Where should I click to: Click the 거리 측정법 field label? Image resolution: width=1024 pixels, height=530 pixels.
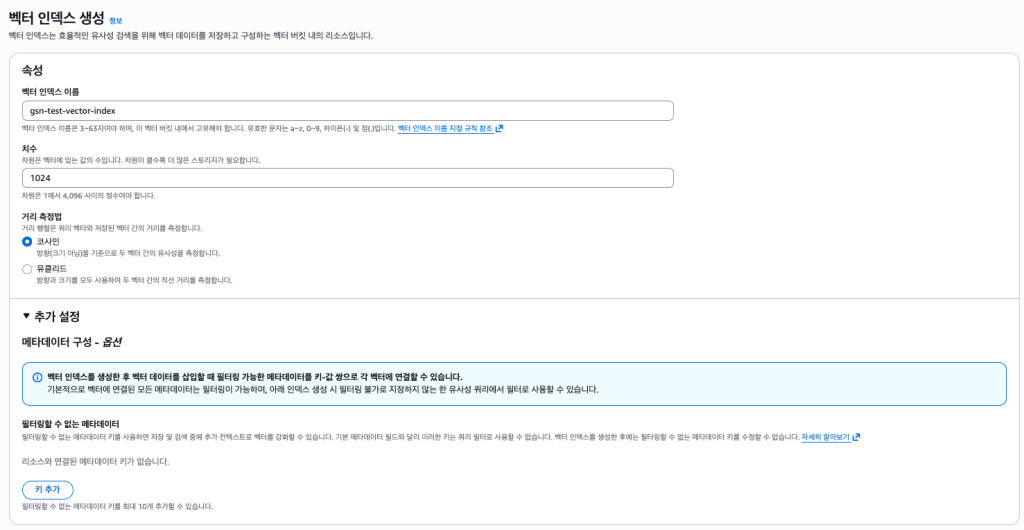[42, 216]
